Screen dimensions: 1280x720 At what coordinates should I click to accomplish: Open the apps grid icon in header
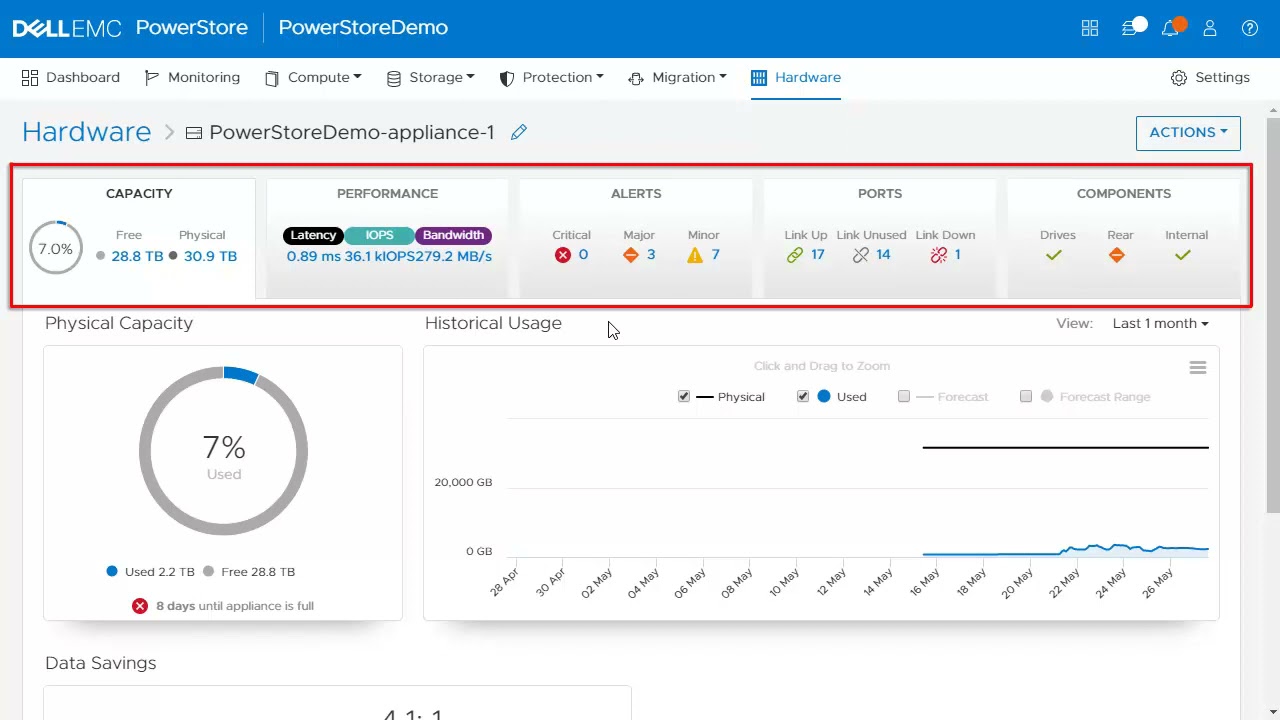coord(1090,28)
